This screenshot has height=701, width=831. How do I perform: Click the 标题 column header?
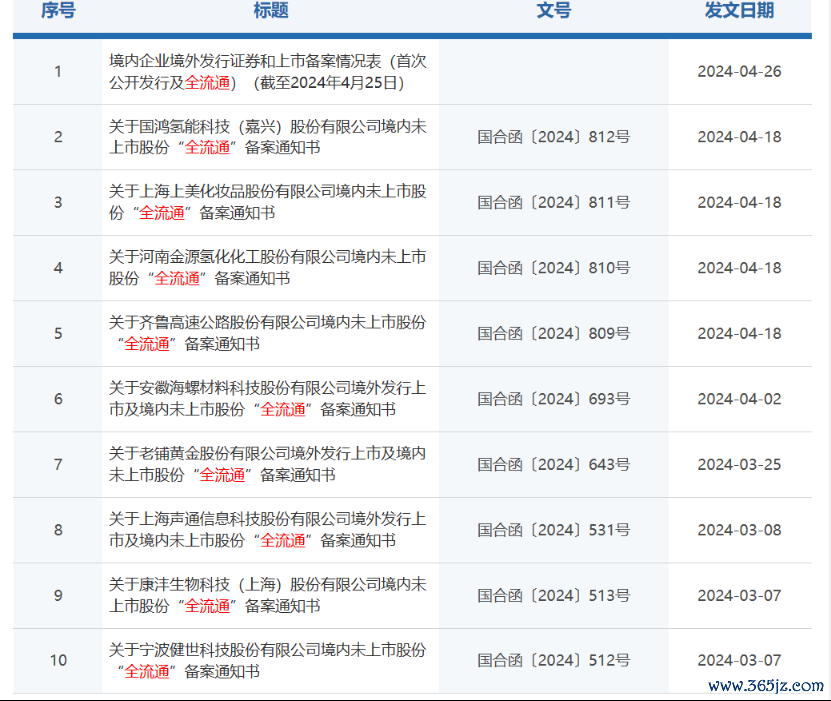pyautogui.click(x=271, y=10)
